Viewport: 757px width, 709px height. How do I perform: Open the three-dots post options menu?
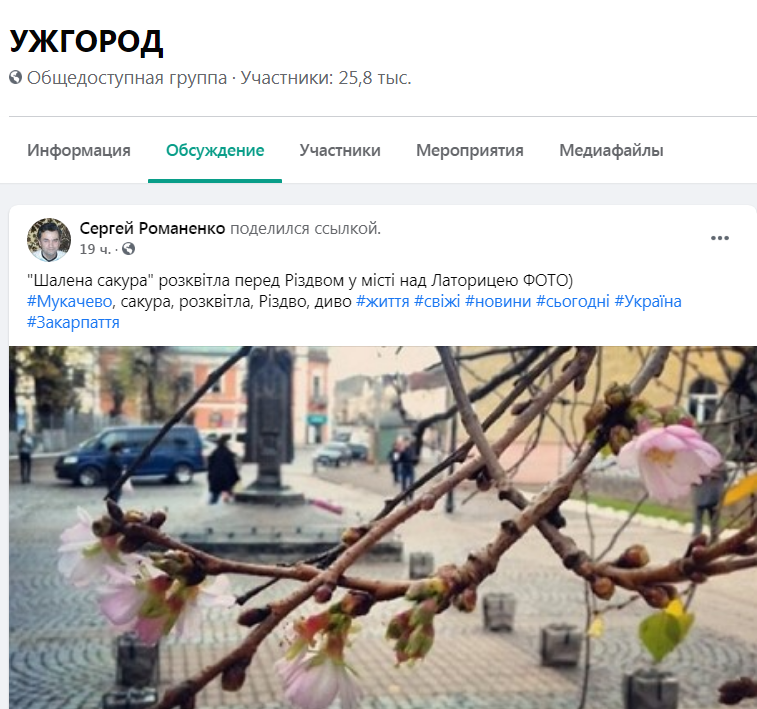pyautogui.click(x=719, y=238)
